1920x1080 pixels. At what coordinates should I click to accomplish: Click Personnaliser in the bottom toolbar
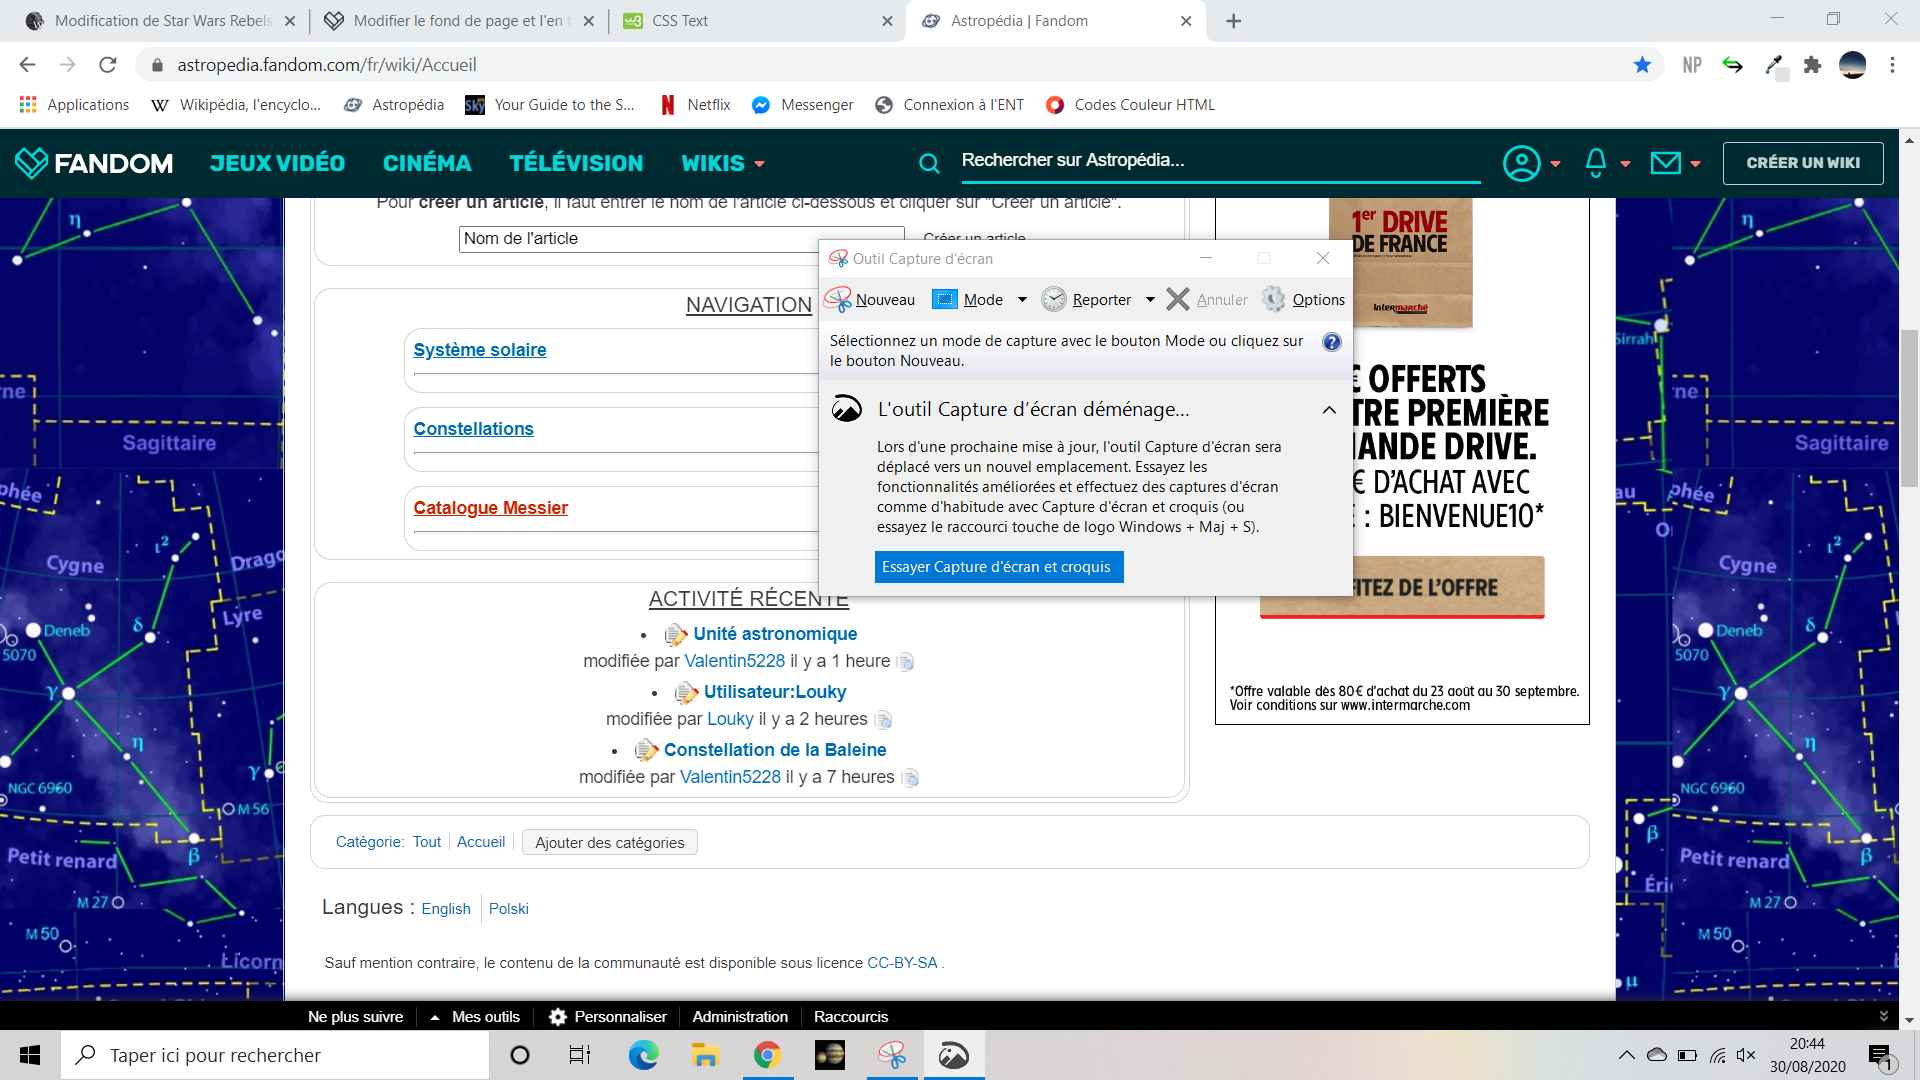tap(608, 1016)
